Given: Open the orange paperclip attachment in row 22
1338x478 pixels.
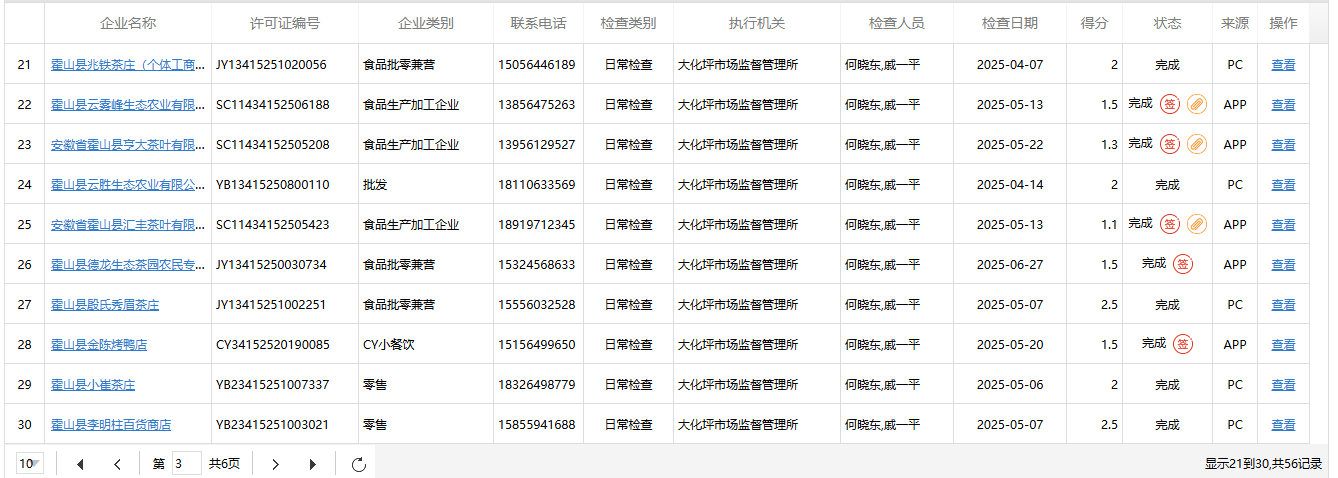Looking at the screenshot, I should 1196,104.
